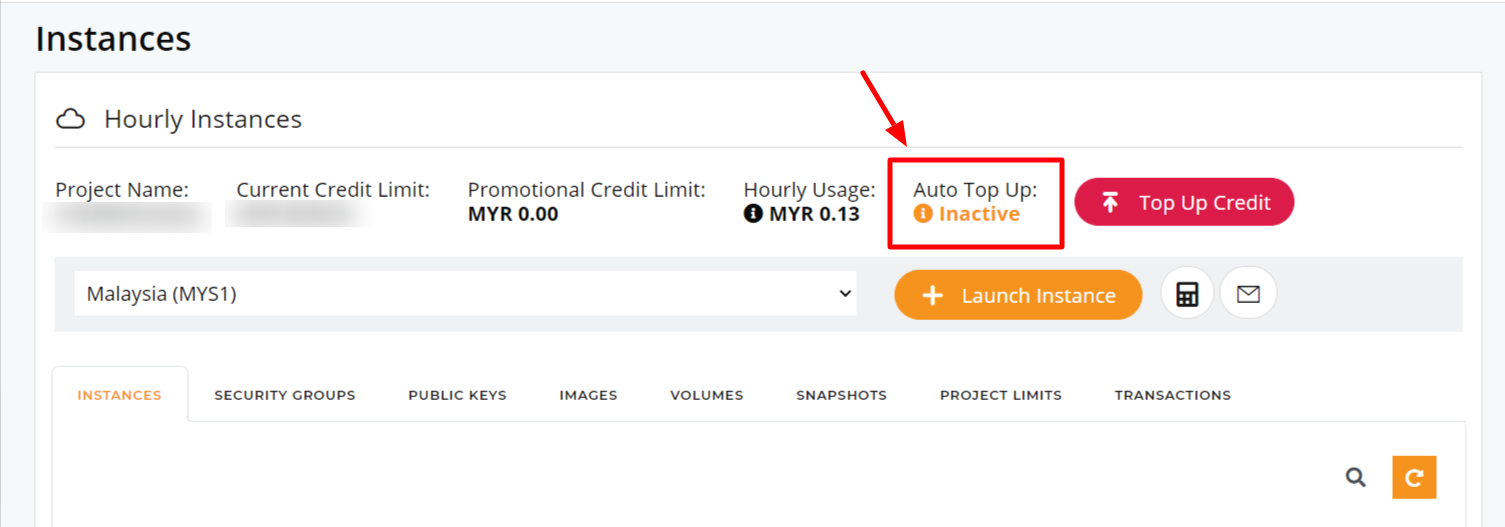The image size is (1505, 527).
Task: Select the Images tab
Action: click(588, 395)
